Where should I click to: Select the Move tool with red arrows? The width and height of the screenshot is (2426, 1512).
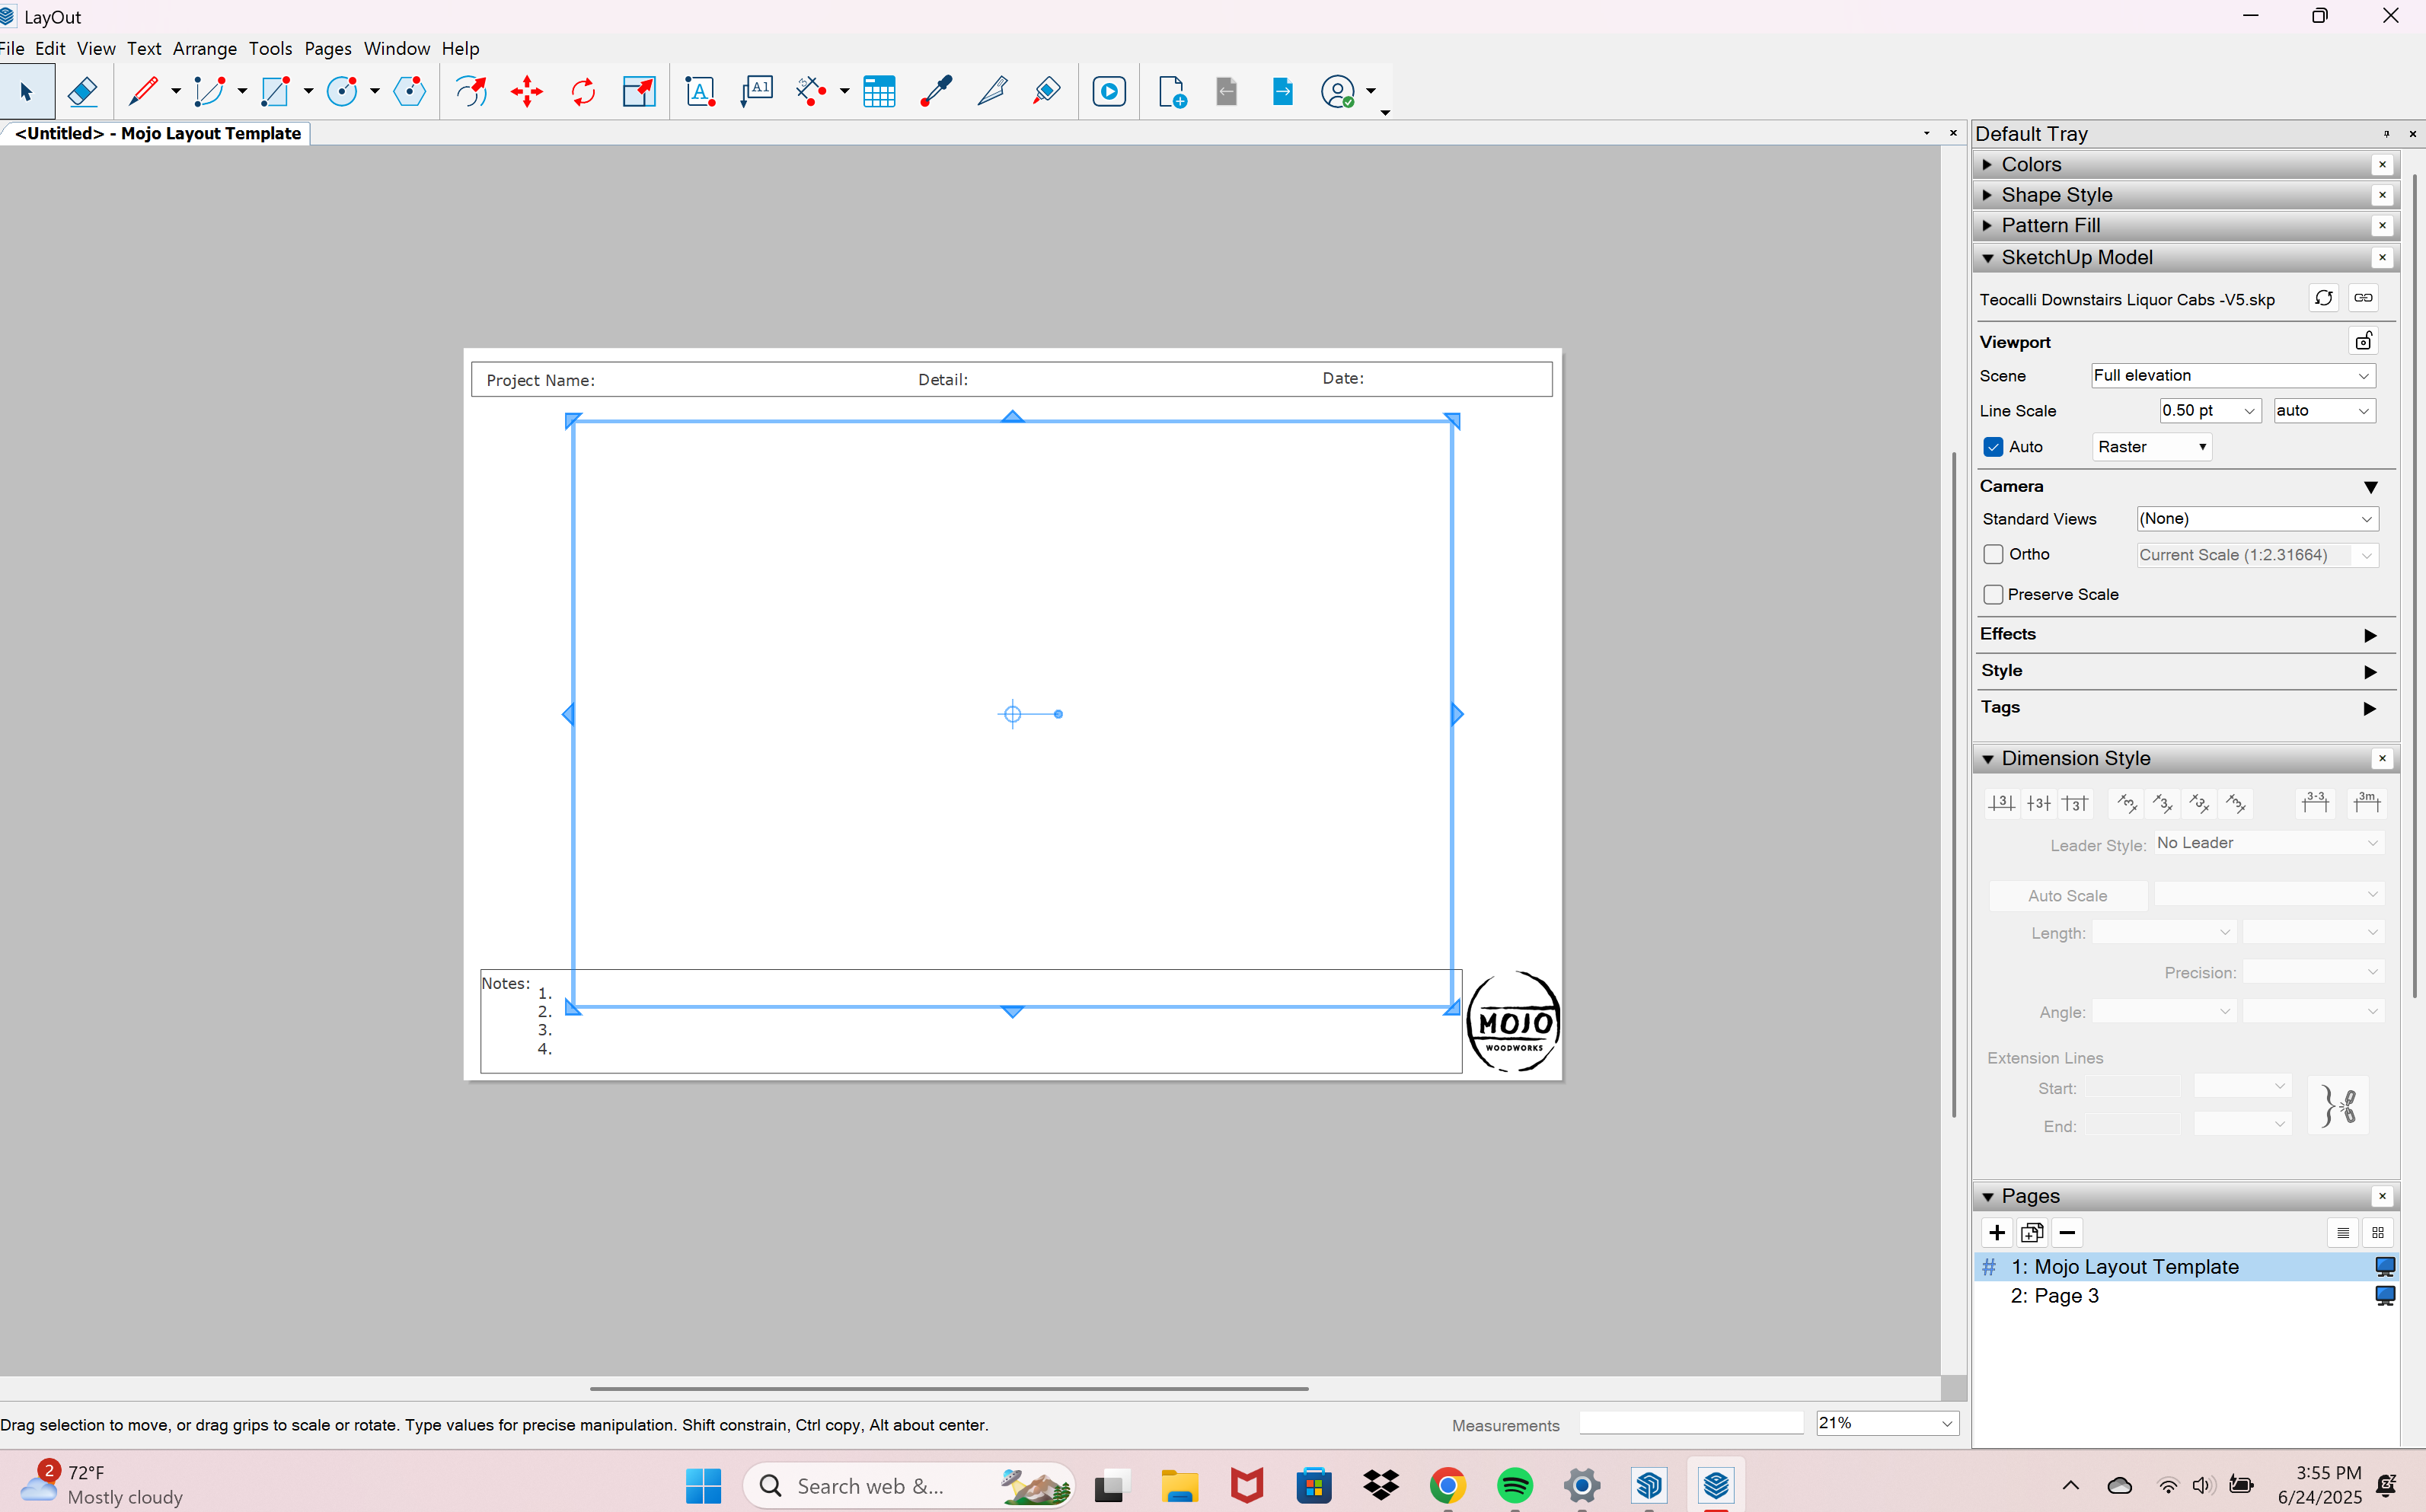[x=527, y=92]
